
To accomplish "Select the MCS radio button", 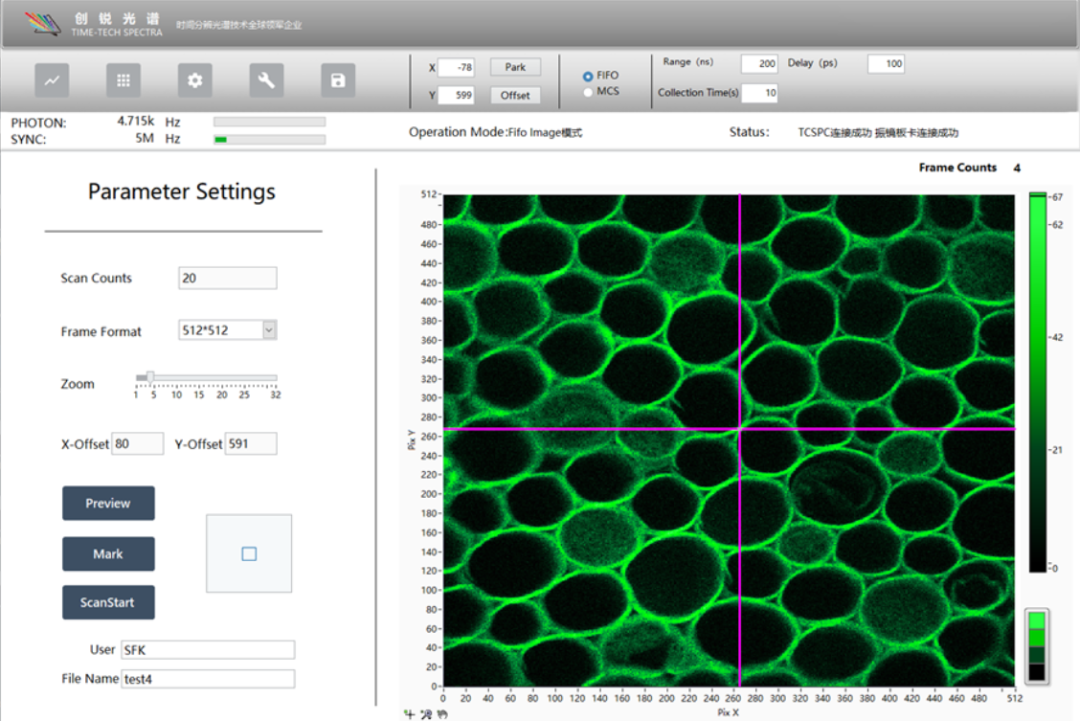I will (588, 92).
